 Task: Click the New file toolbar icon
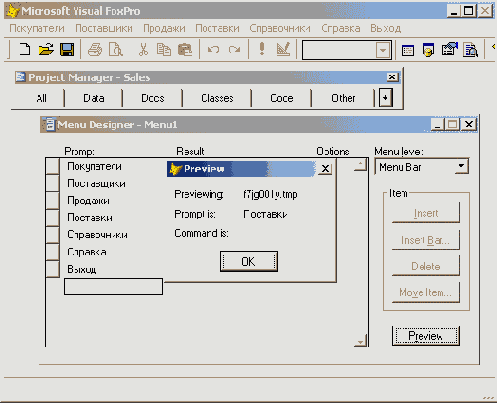click(x=24, y=50)
